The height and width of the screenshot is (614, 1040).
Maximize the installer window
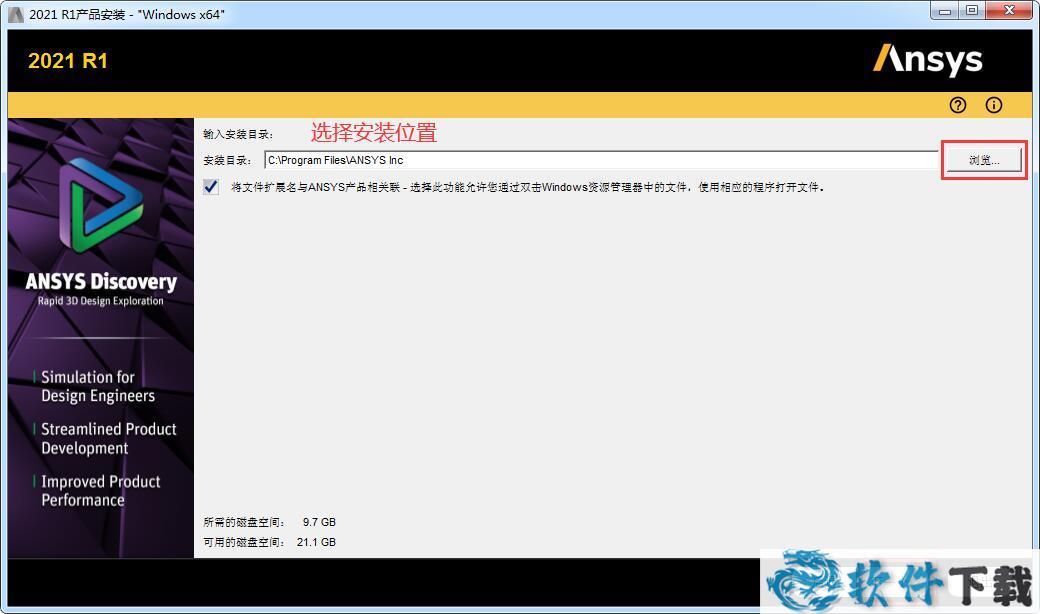pyautogui.click(x=971, y=11)
